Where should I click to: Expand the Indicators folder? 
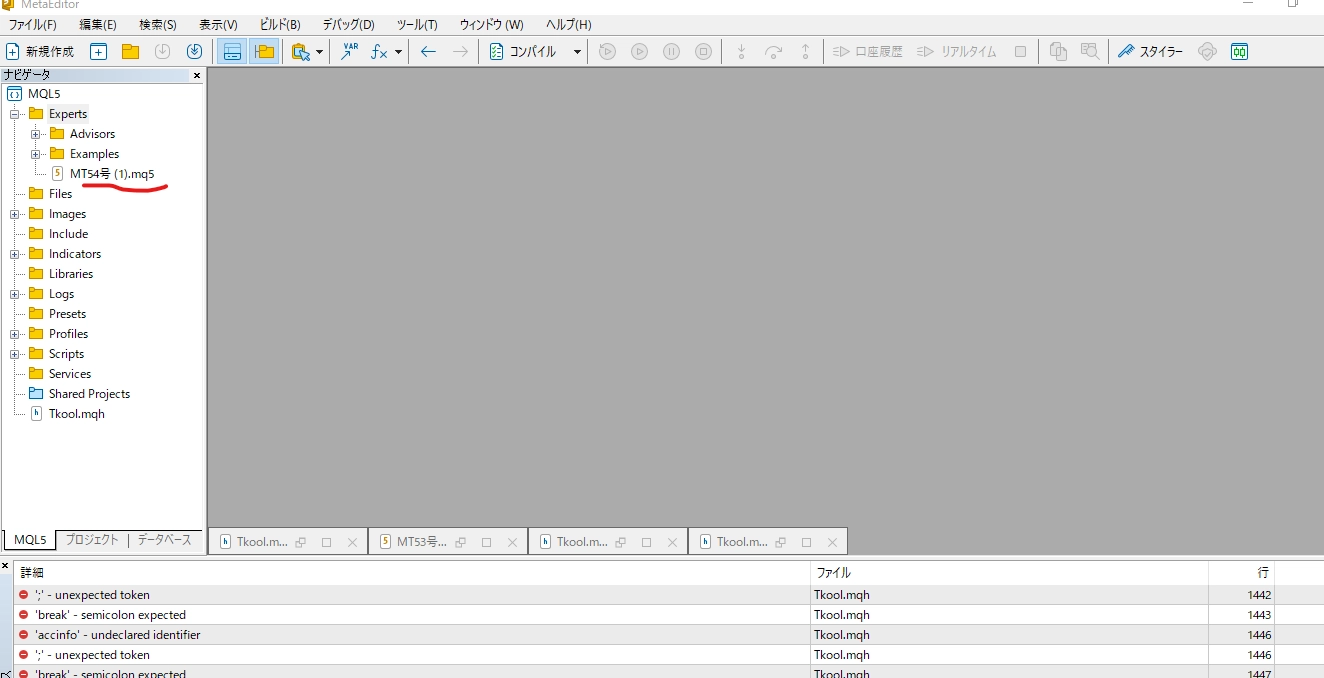point(15,254)
